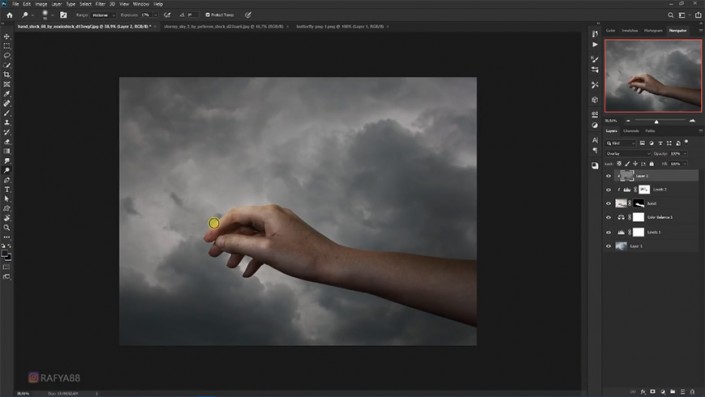The image size is (705, 397).
Task: Select the Eyedropper tool
Action: click(x=7, y=94)
